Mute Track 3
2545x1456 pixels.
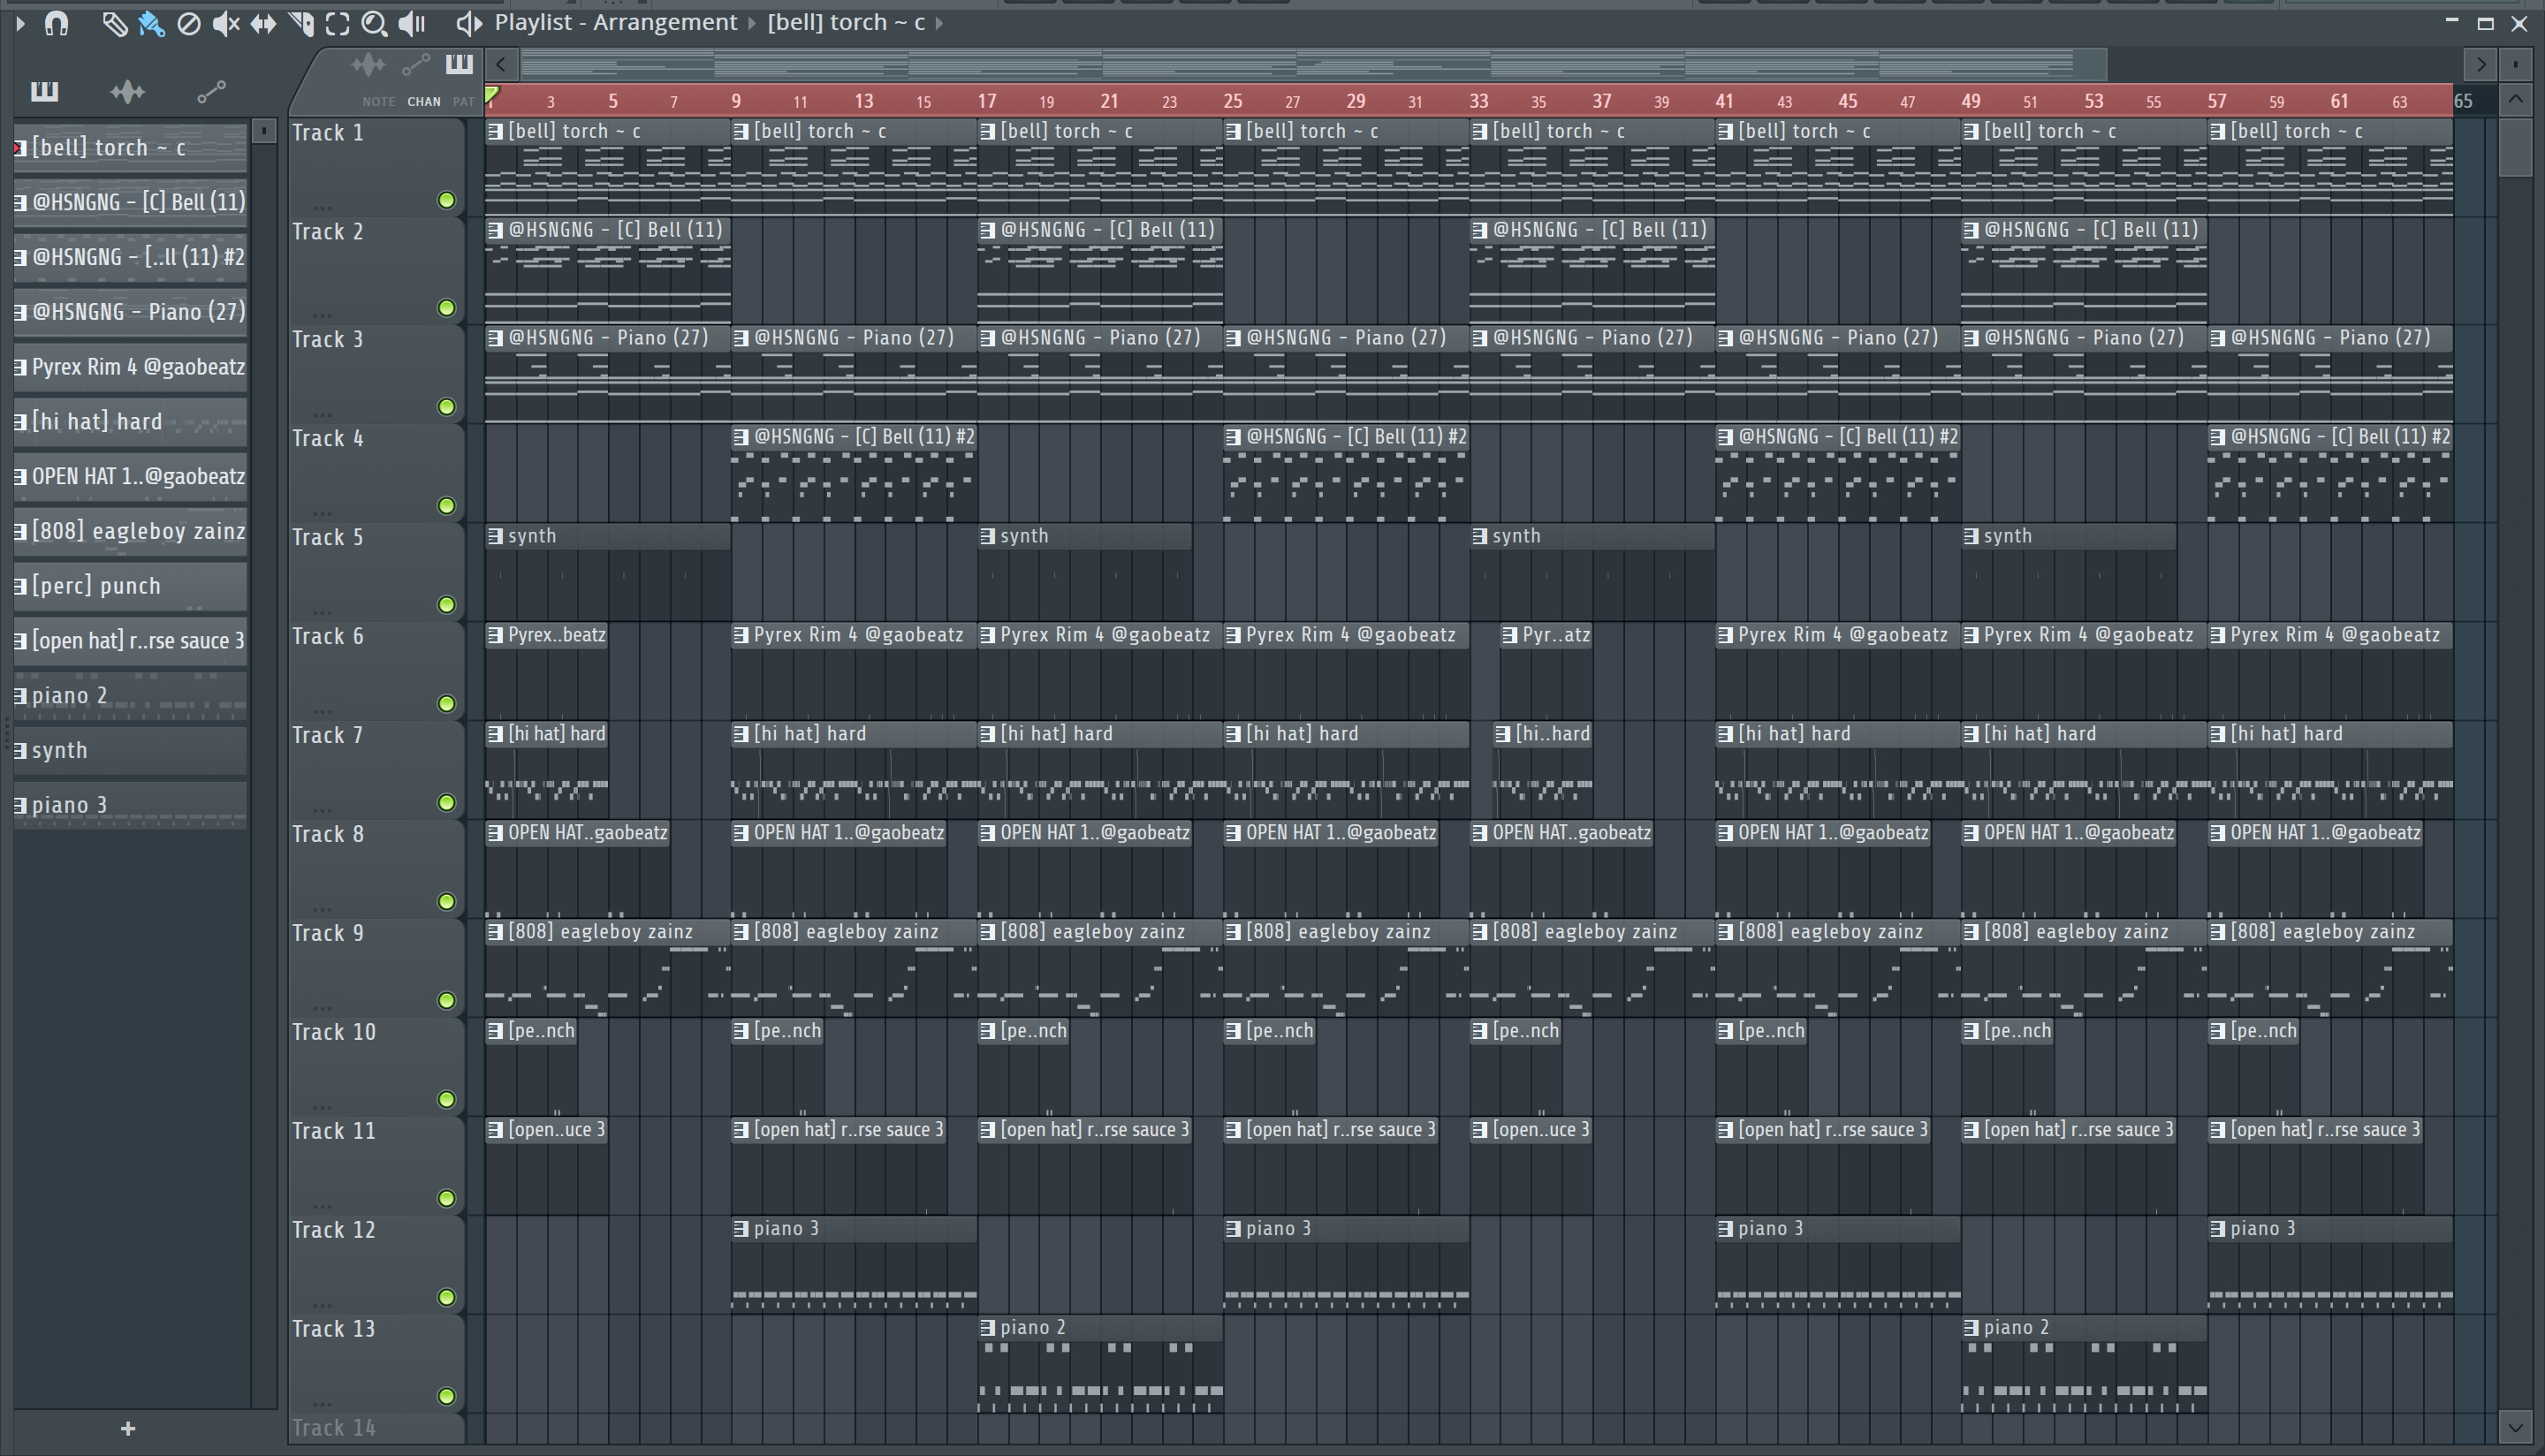[447, 407]
